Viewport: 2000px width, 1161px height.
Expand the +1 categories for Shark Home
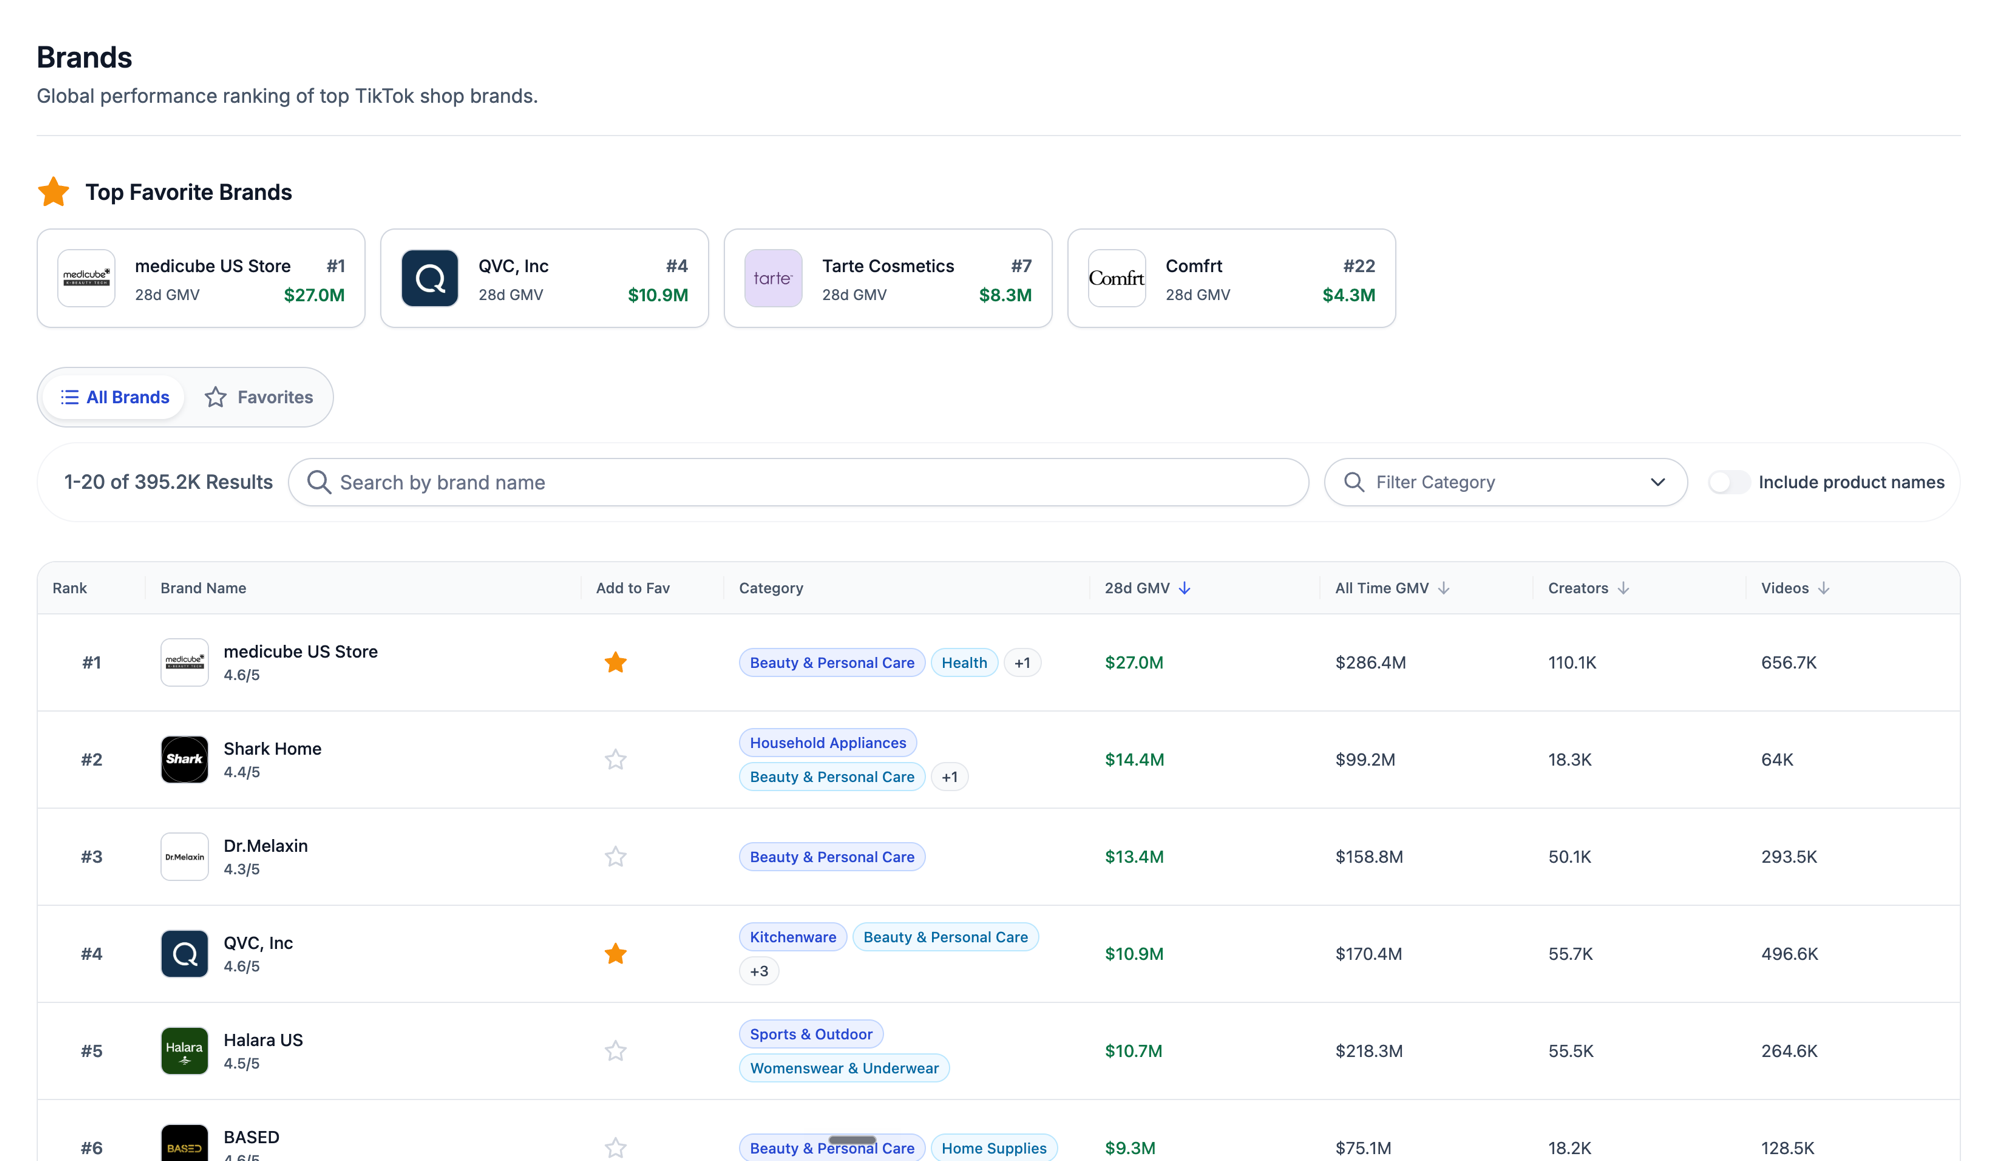[949, 776]
